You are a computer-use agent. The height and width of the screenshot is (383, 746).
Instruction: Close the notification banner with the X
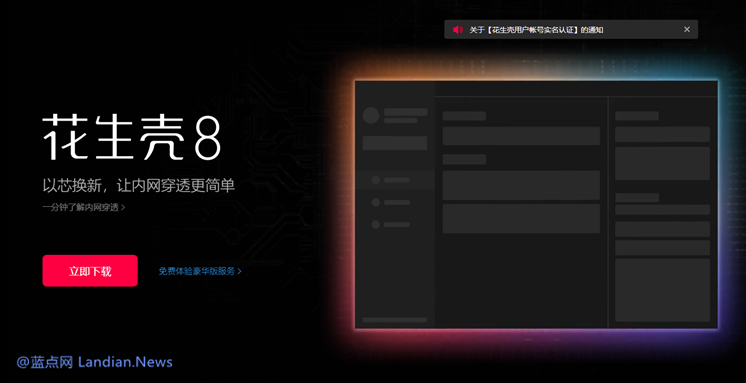coord(687,29)
